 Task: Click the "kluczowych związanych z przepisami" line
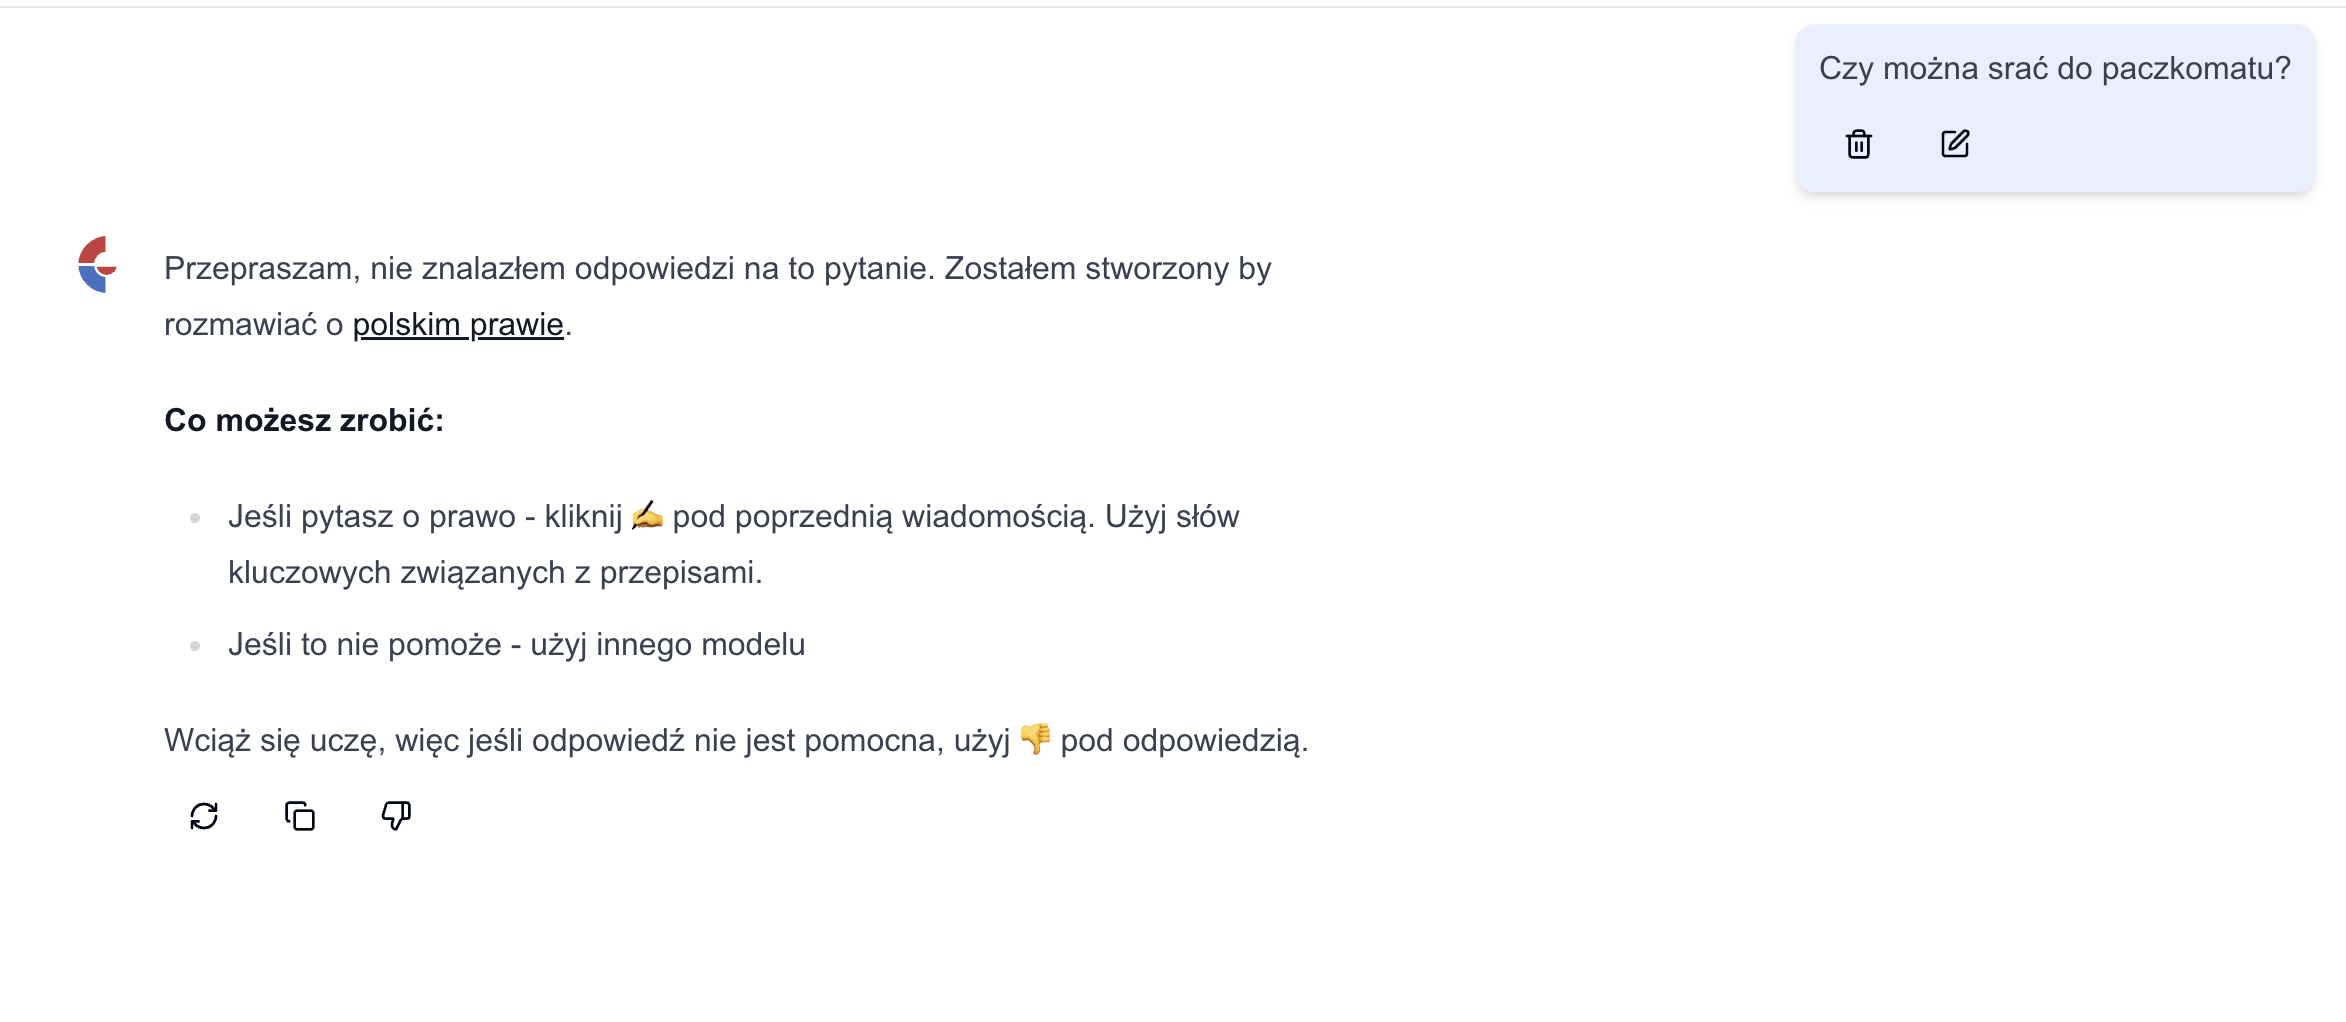click(x=495, y=572)
